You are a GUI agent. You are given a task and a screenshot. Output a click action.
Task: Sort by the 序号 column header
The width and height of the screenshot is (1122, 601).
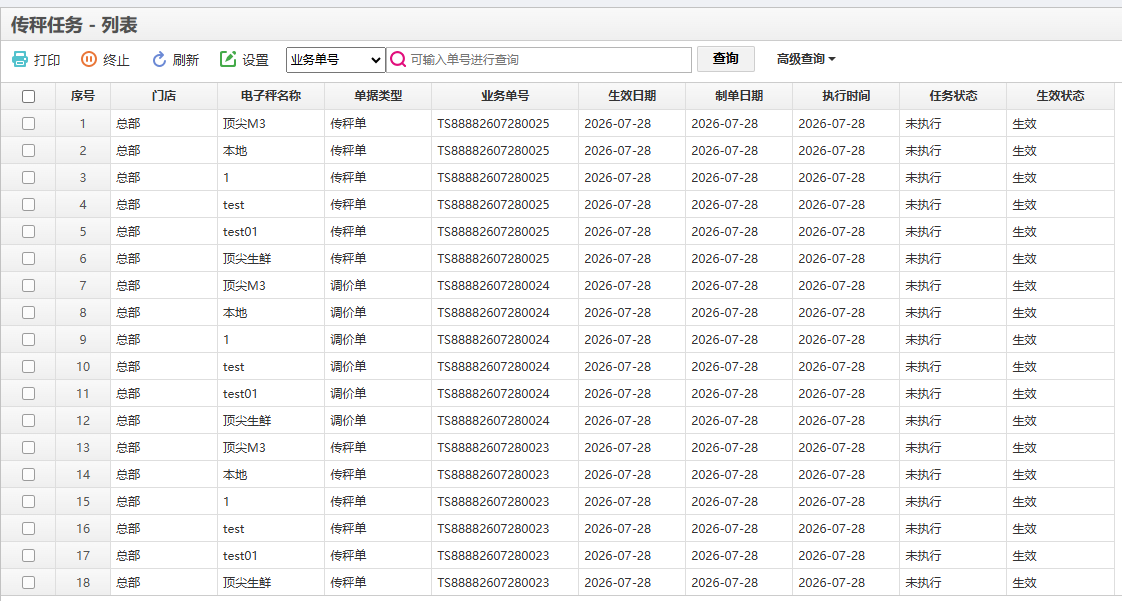[83, 96]
